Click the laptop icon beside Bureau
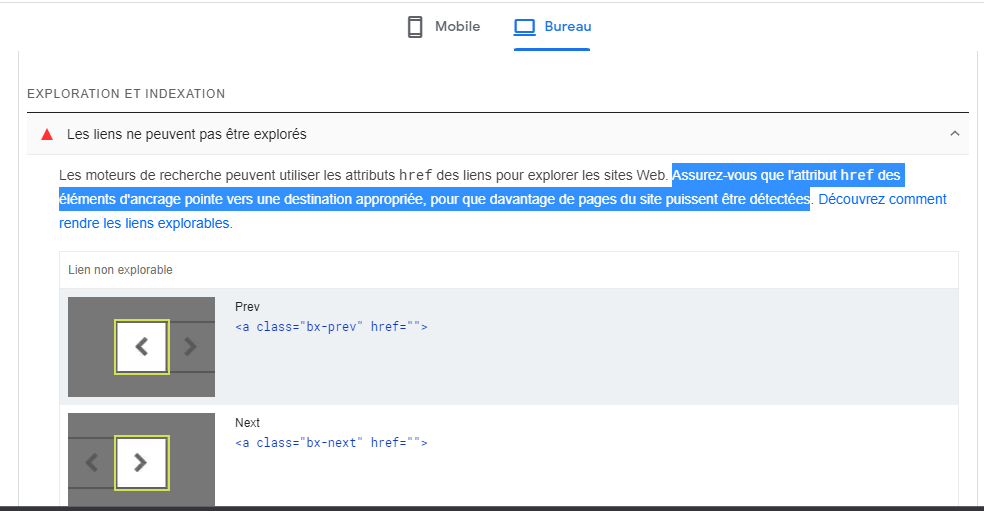This screenshot has width=984, height=511. click(x=525, y=27)
